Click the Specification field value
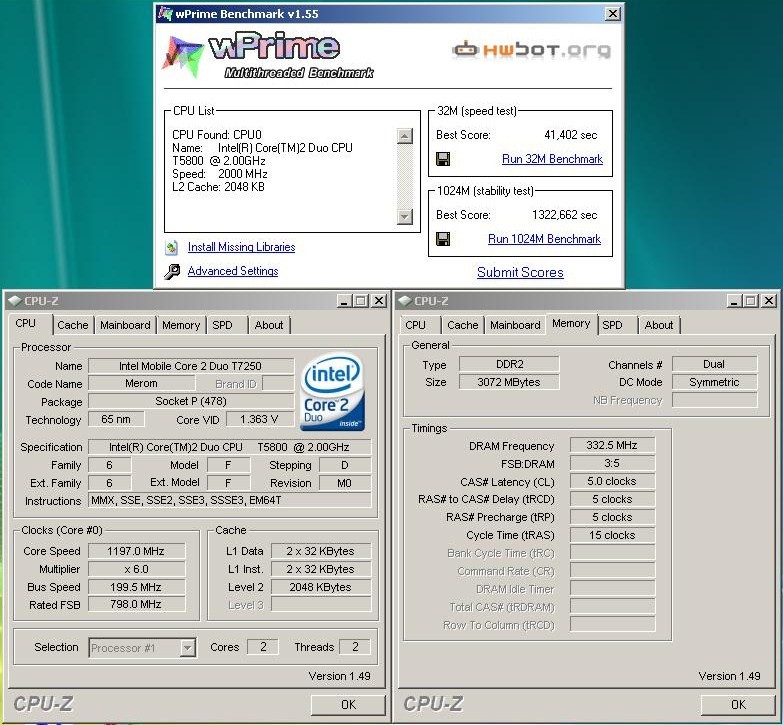Image resolution: width=783 pixels, height=725 pixels. 229,447
